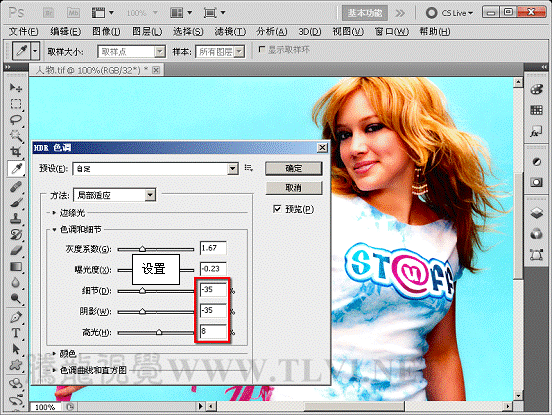Viewport: 552px width, 415px height.
Task: Select the Magic Wand tool
Action: pos(15,136)
